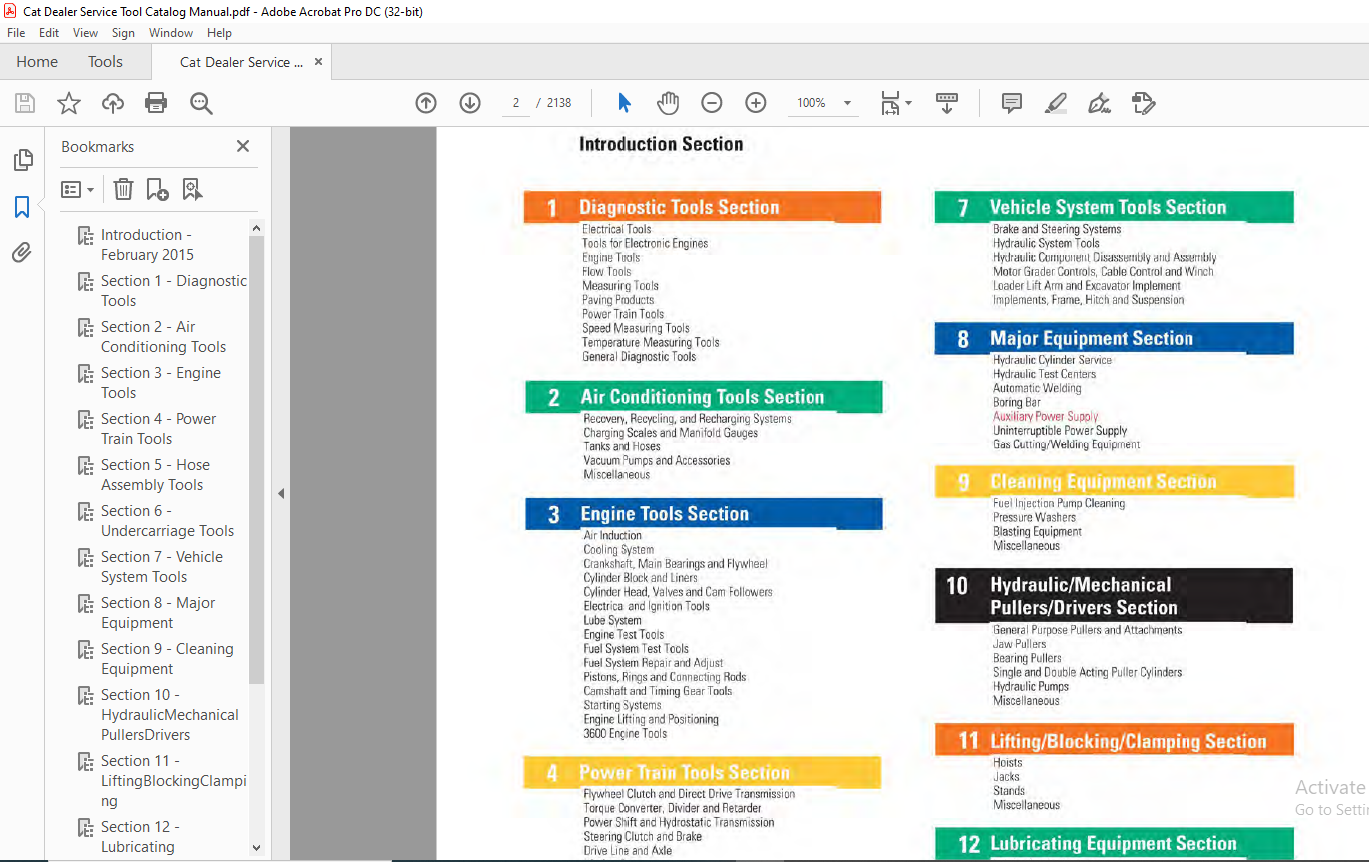Choose the Selection arrow tool
The width and height of the screenshot is (1369, 862).
625,103
